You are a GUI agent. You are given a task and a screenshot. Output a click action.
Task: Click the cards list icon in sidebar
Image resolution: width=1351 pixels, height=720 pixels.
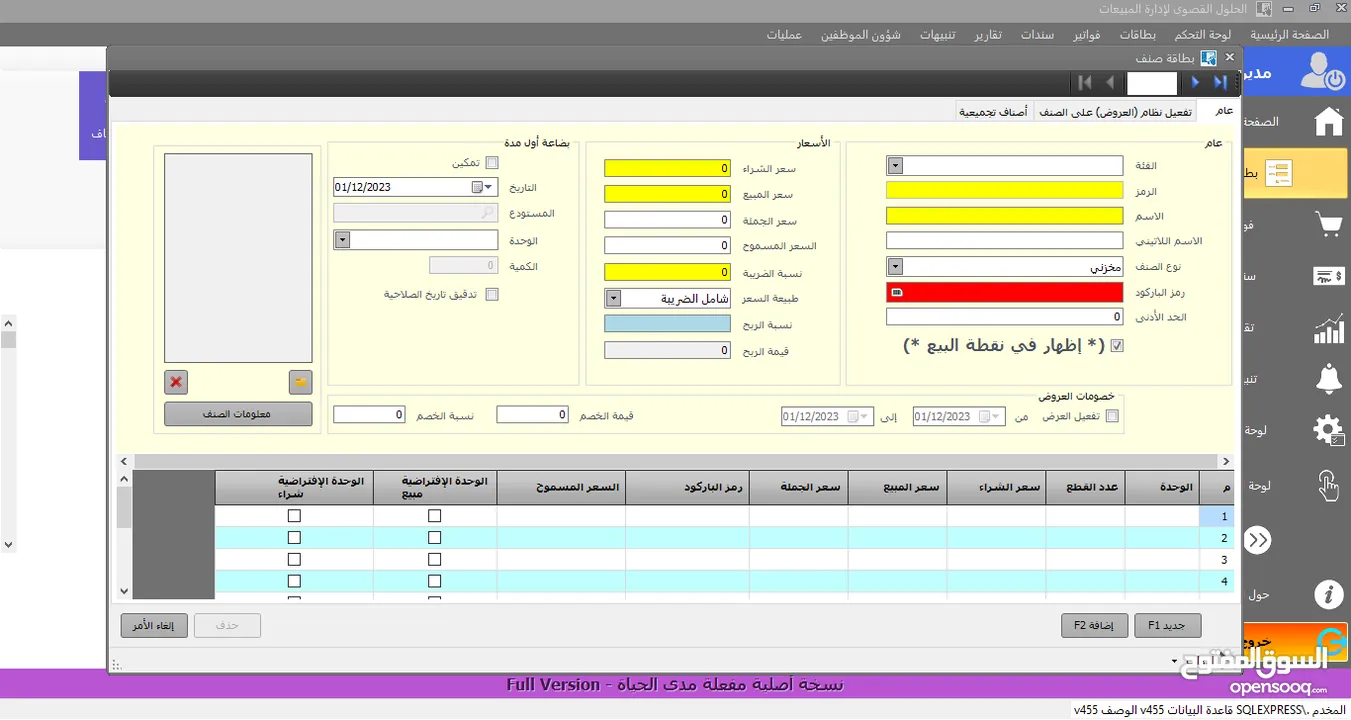pyautogui.click(x=1277, y=174)
